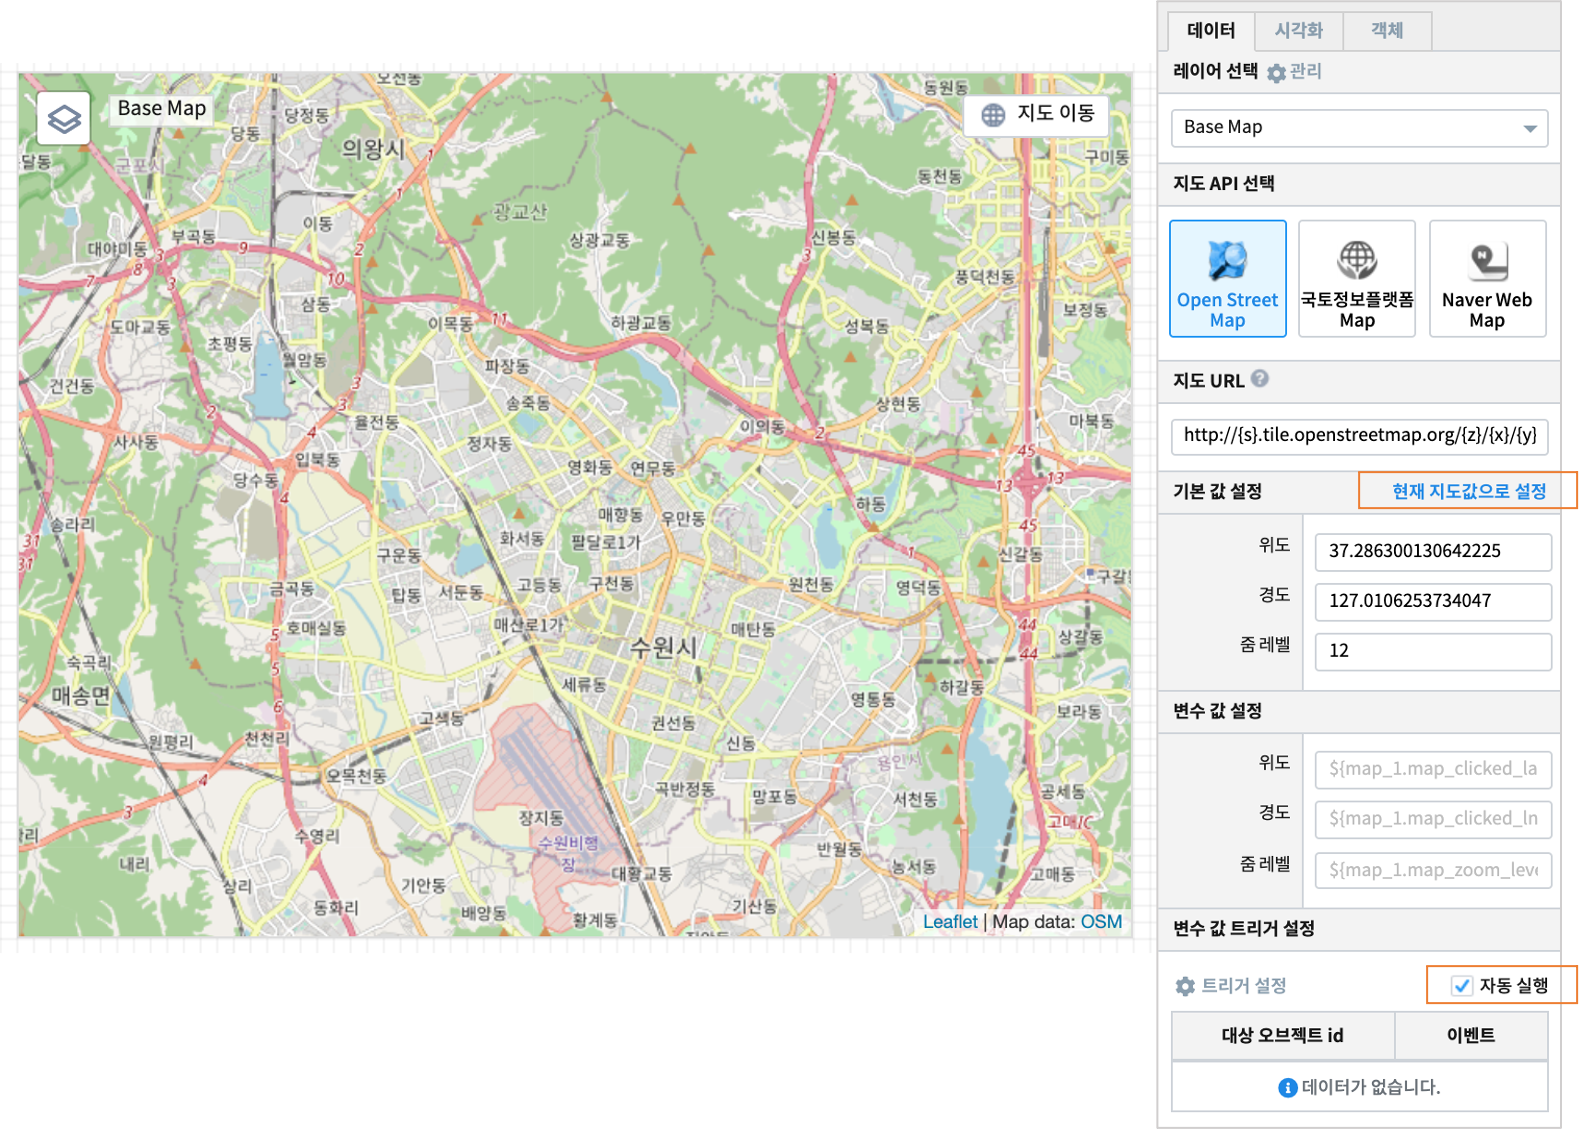Open the 지도 URL help icon

pos(1260,379)
